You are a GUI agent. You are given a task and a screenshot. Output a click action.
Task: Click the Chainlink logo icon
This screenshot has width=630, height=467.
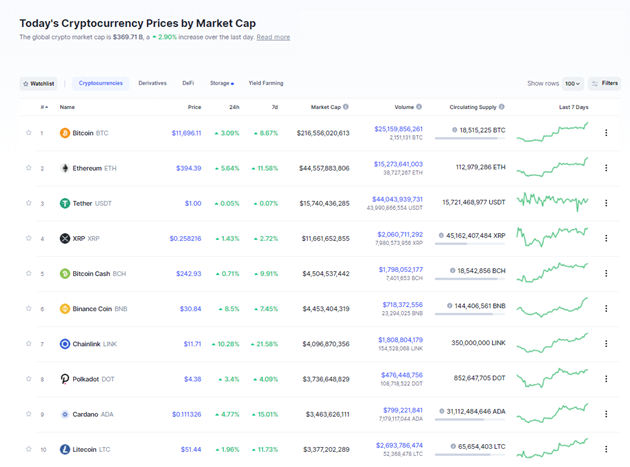coord(65,344)
